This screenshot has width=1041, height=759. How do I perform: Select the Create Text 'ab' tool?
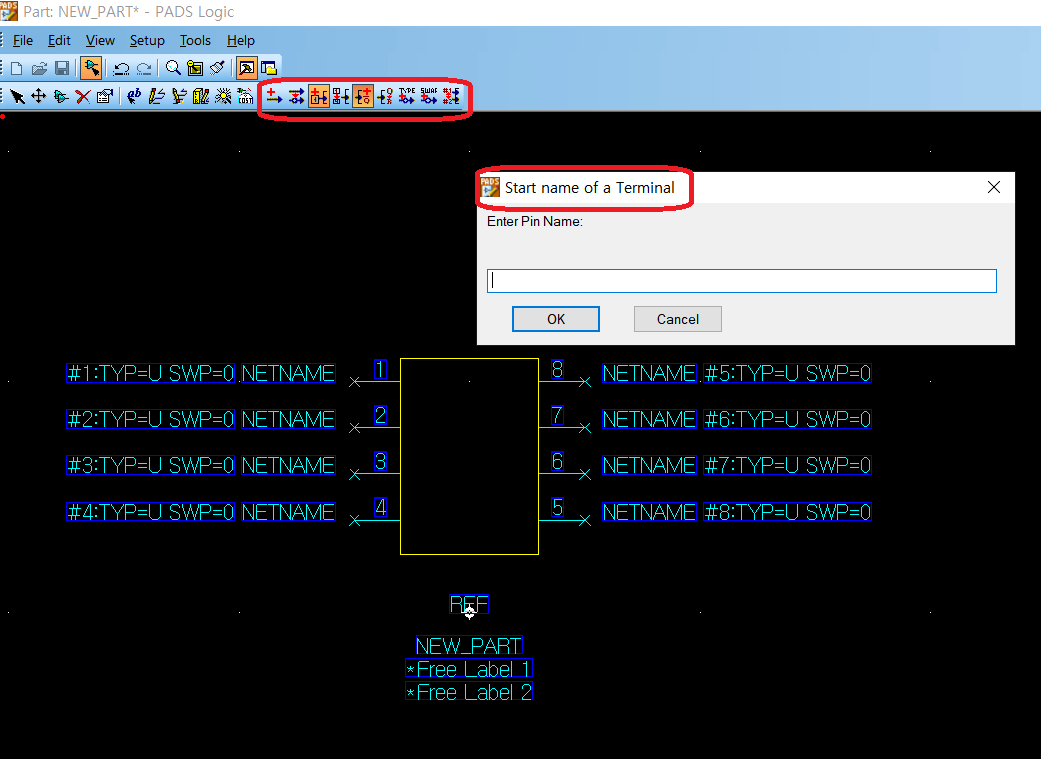point(134,97)
